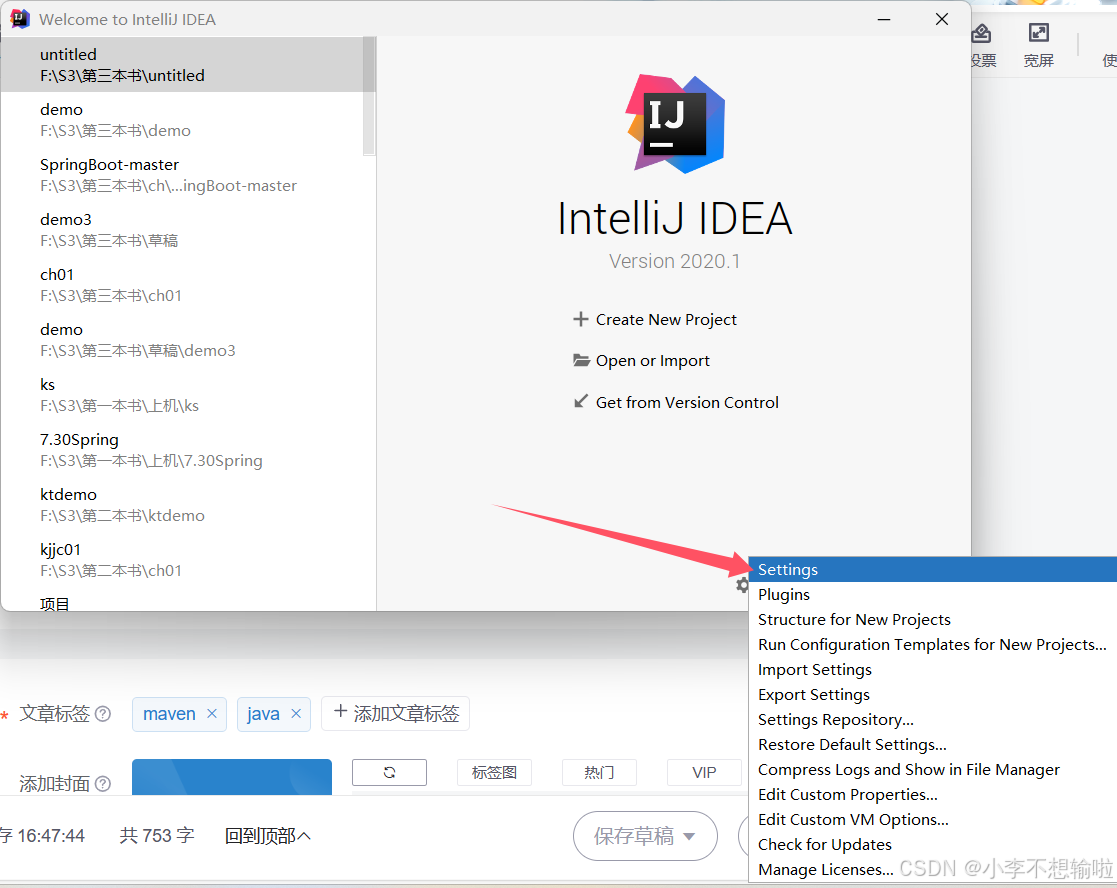The image size is (1117, 888).
Task: Click the java tag label
Action: coord(263,714)
